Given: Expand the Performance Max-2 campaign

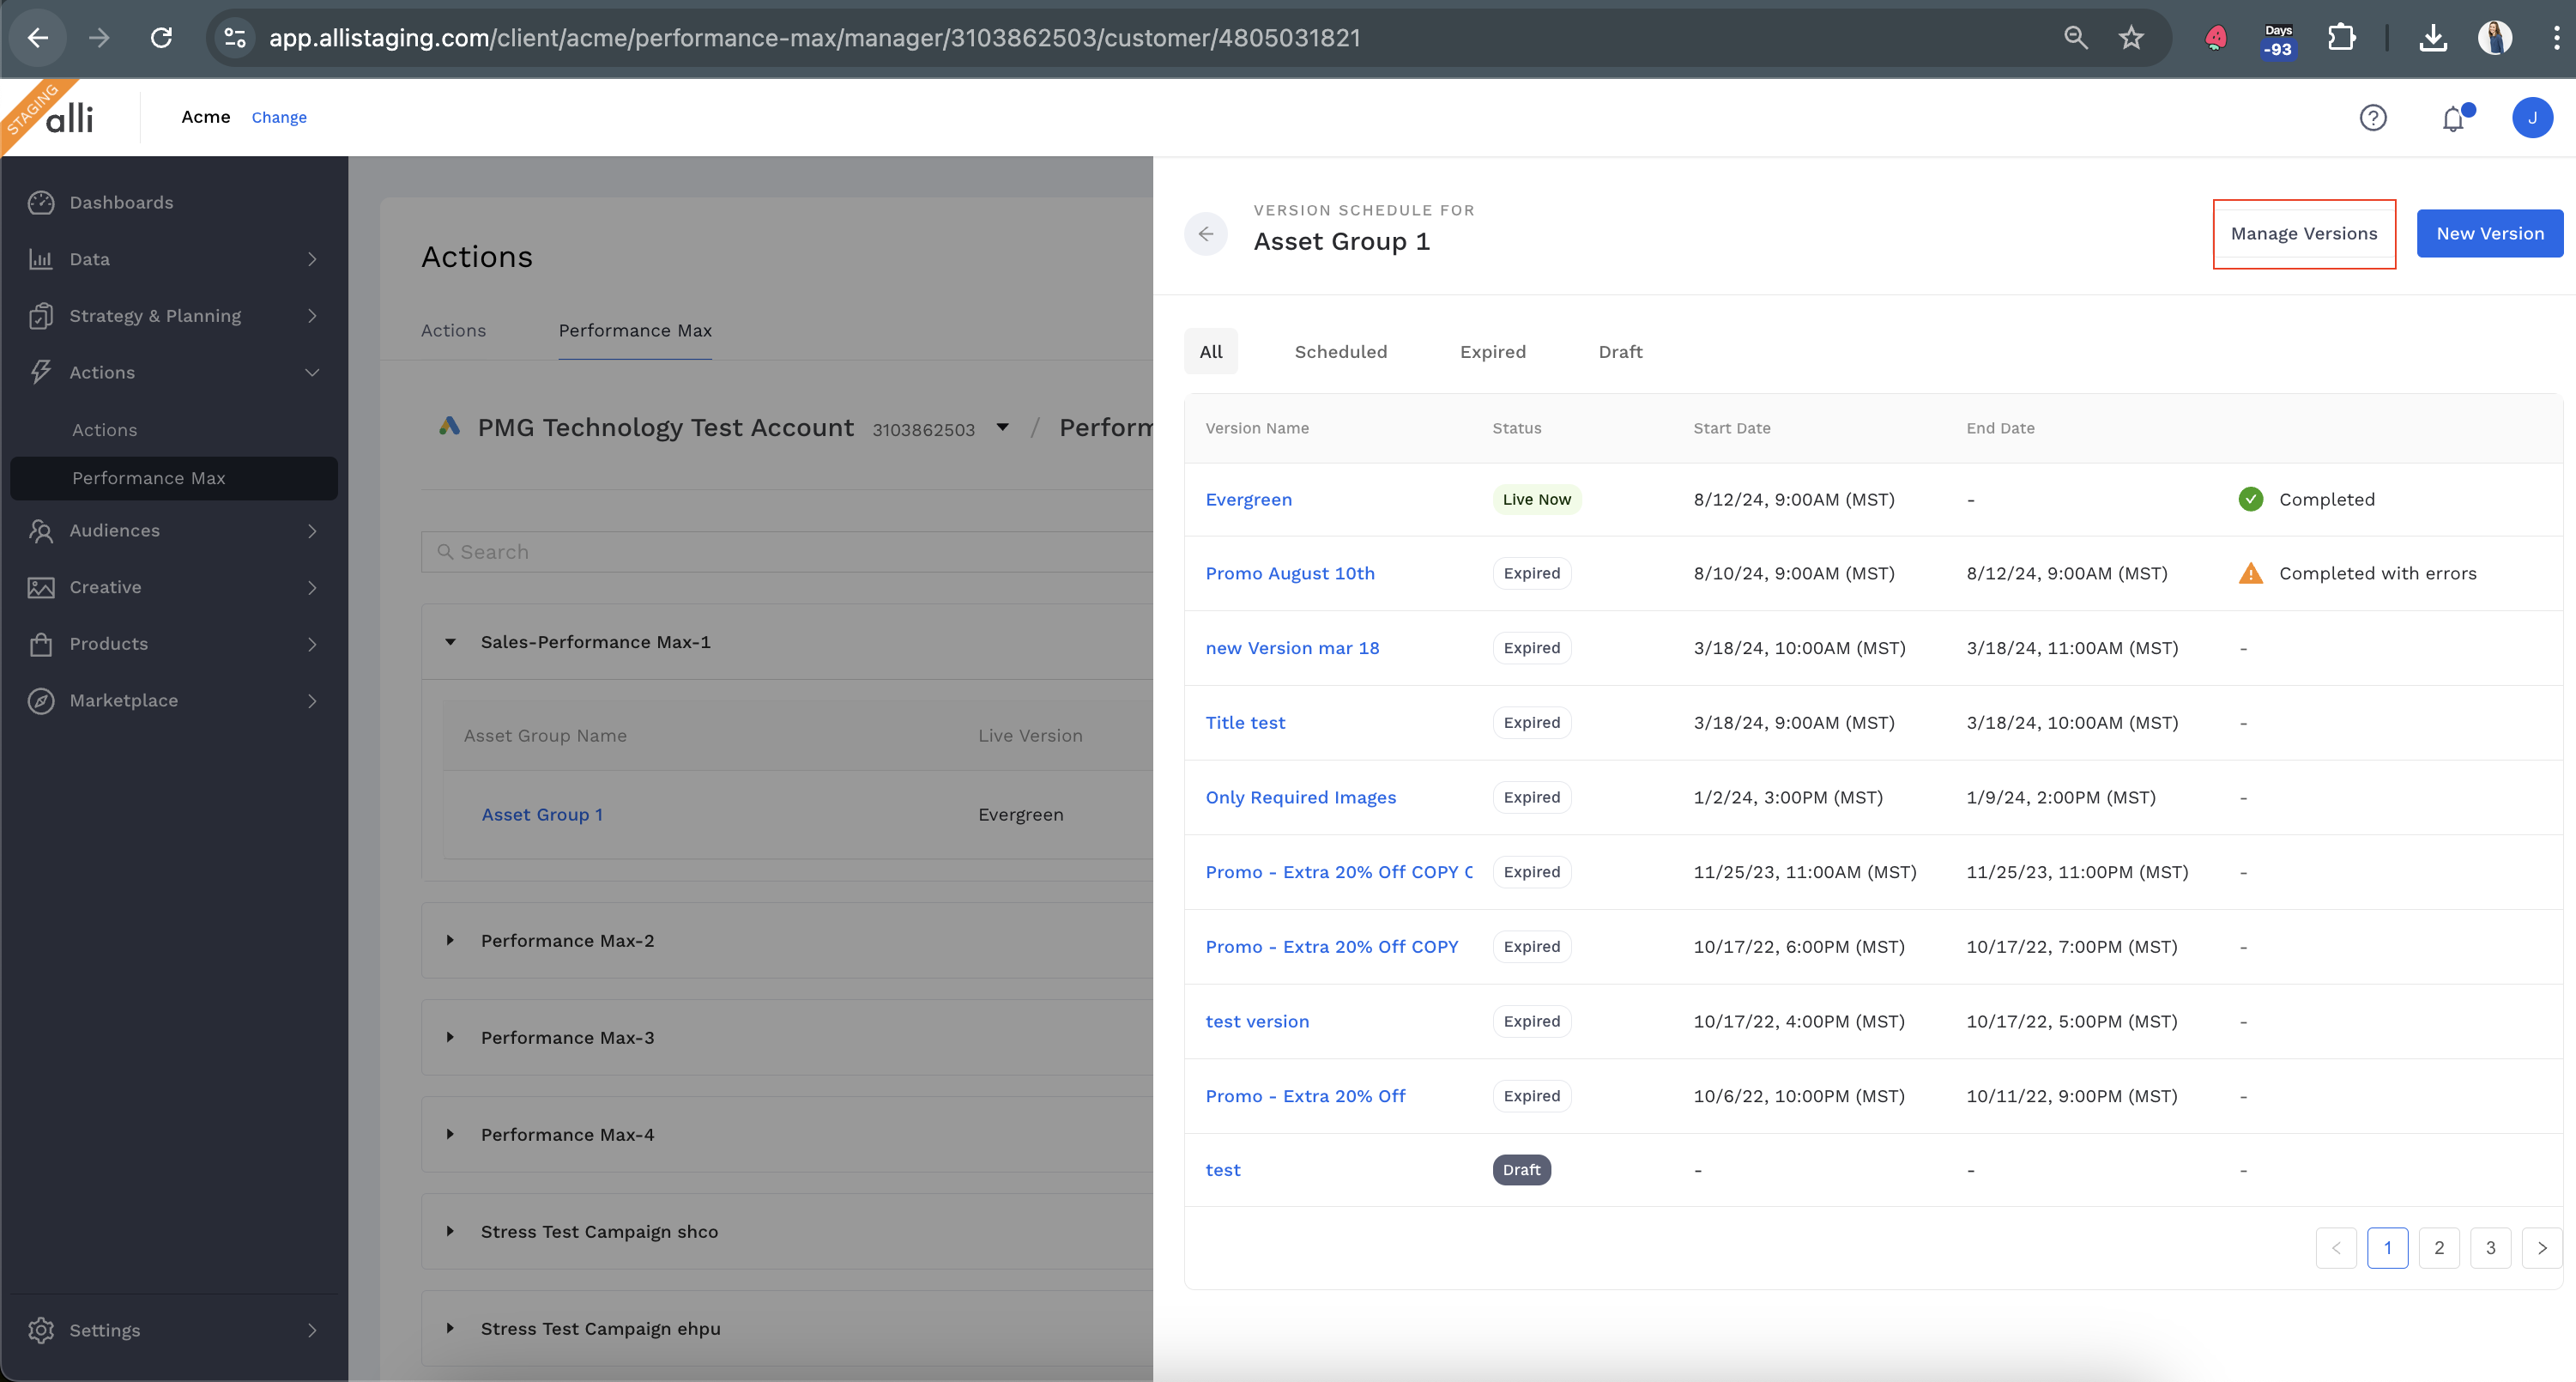Looking at the screenshot, I should tap(450, 940).
